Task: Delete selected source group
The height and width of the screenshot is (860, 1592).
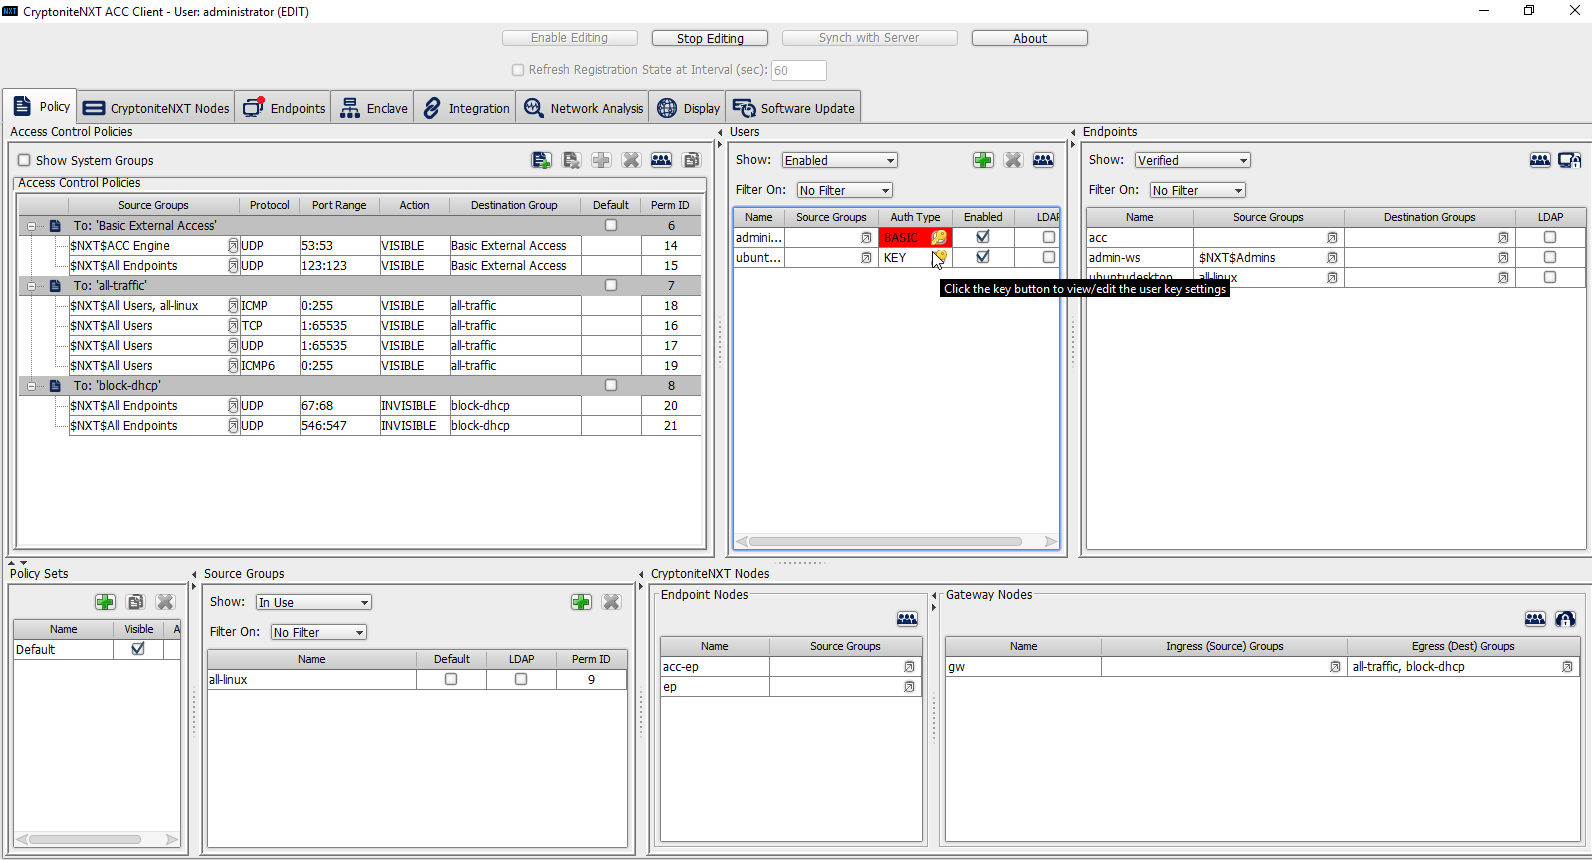Action: 611,602
